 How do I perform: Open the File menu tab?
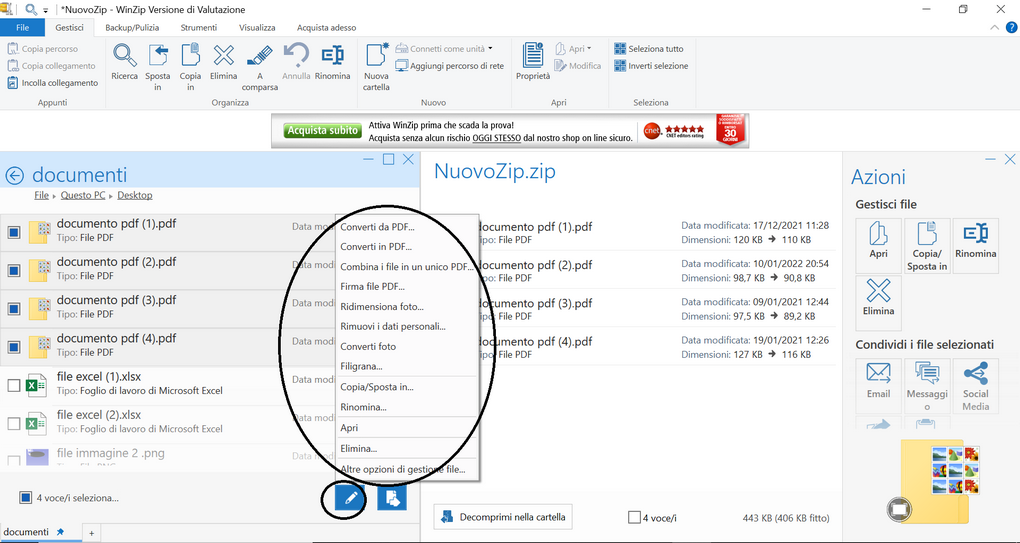(23, 27)
